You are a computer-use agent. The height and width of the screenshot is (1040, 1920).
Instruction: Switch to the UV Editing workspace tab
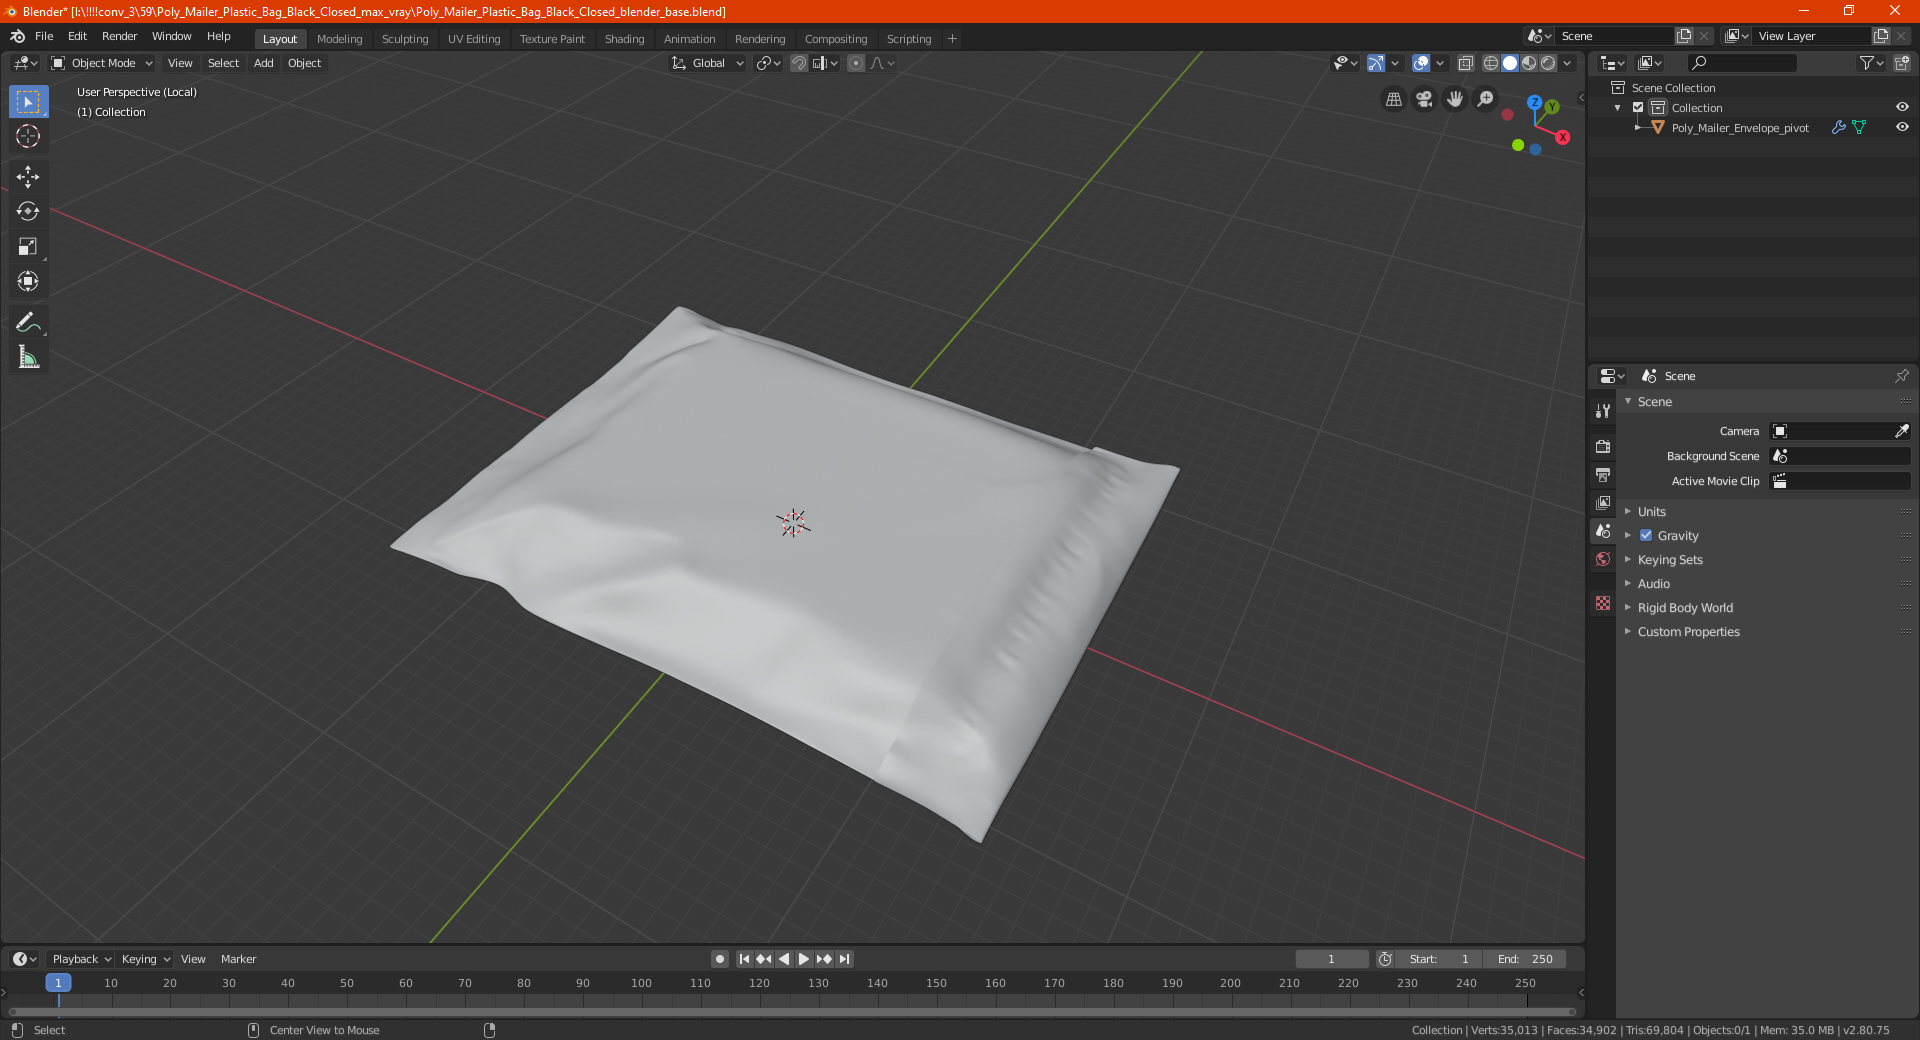pos(474,39)
